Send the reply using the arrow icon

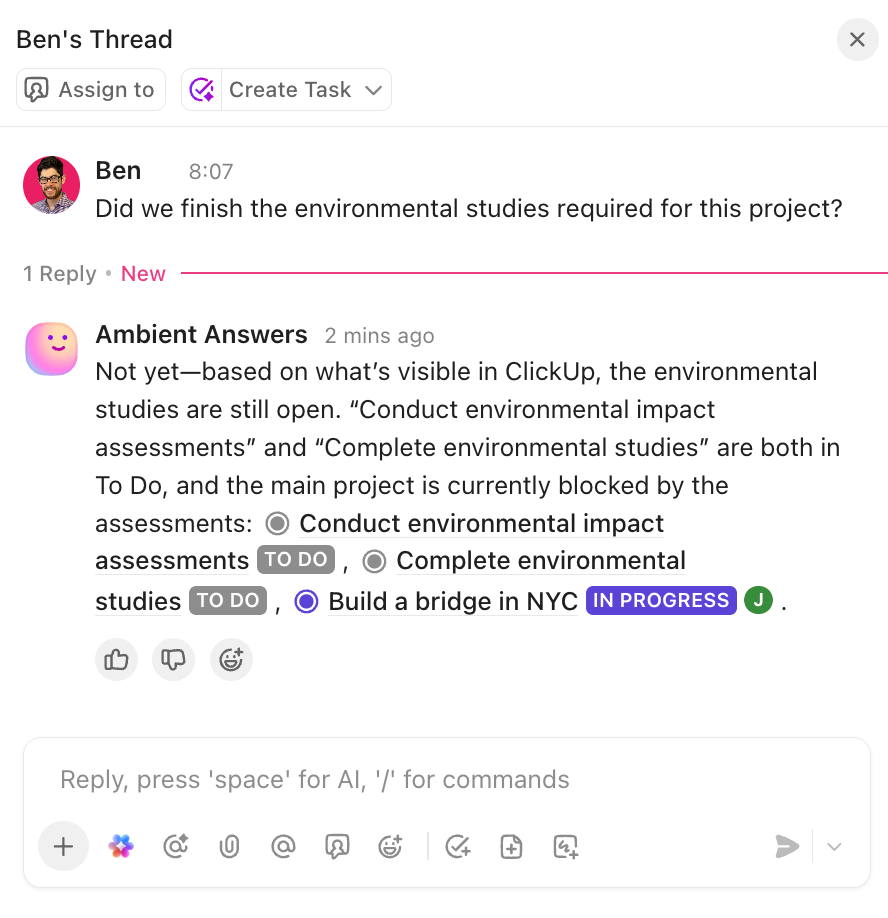point(787,846)
